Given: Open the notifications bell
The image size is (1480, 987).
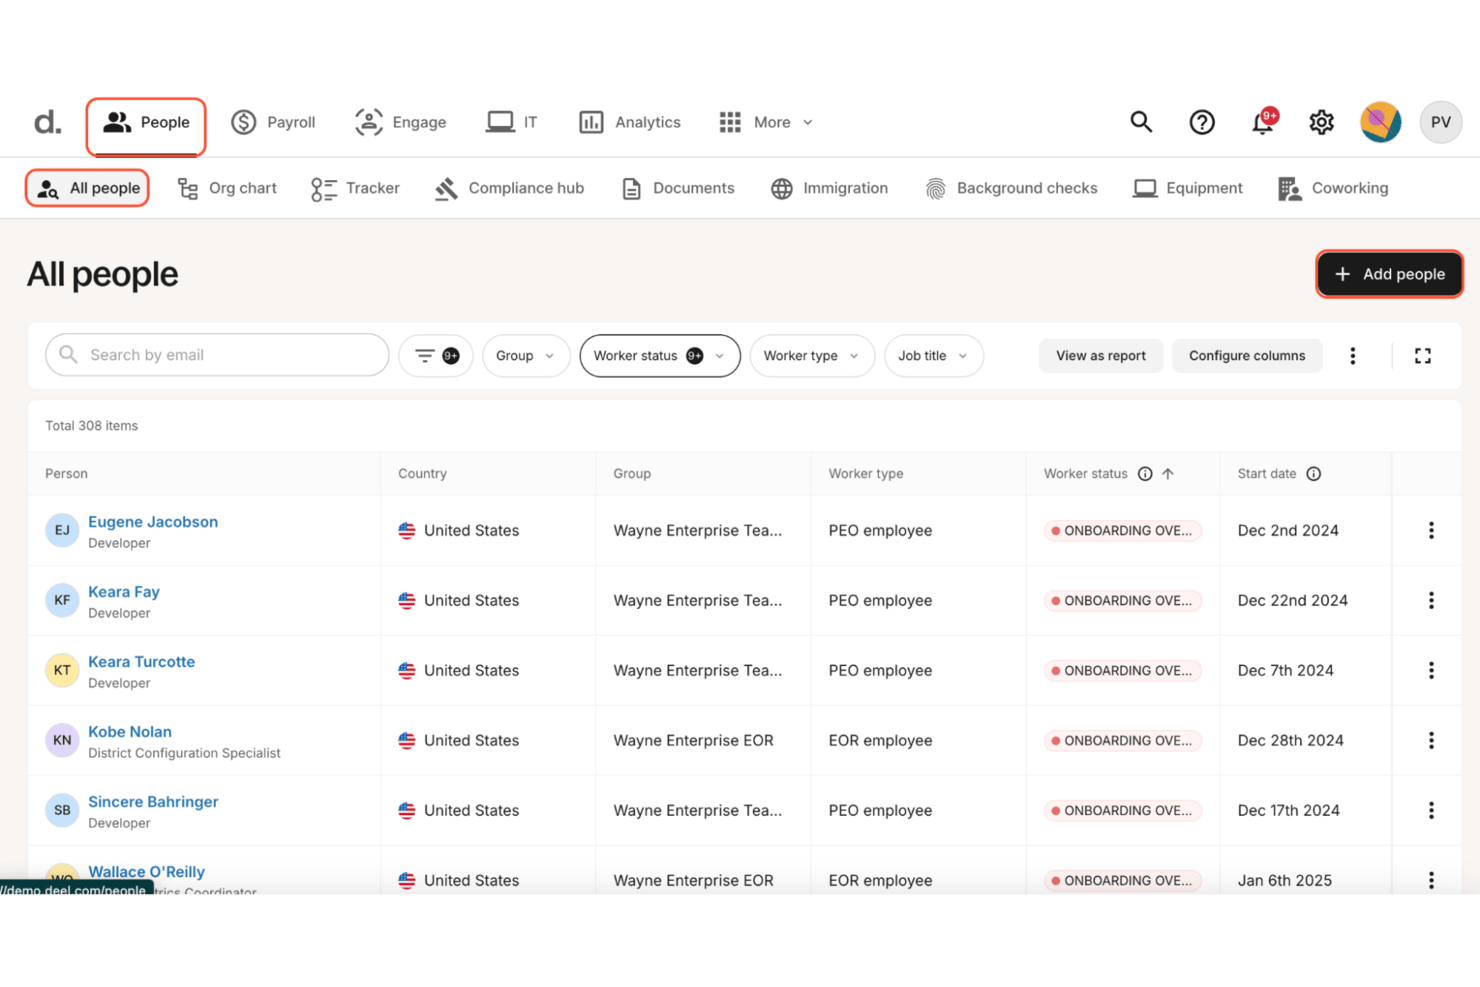Looking at the screenshot, I should [x=1263, y=122].
